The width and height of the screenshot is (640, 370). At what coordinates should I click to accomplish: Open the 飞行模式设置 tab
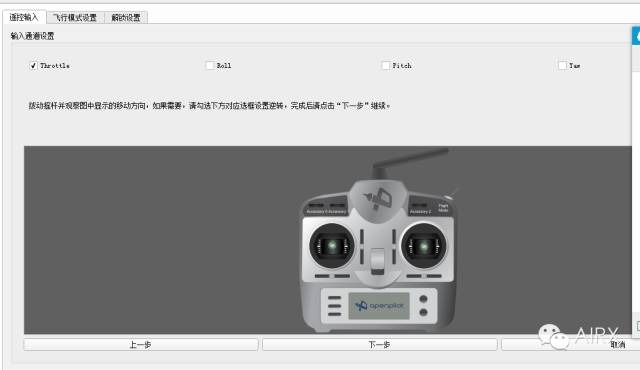click(x=76, y=18)
